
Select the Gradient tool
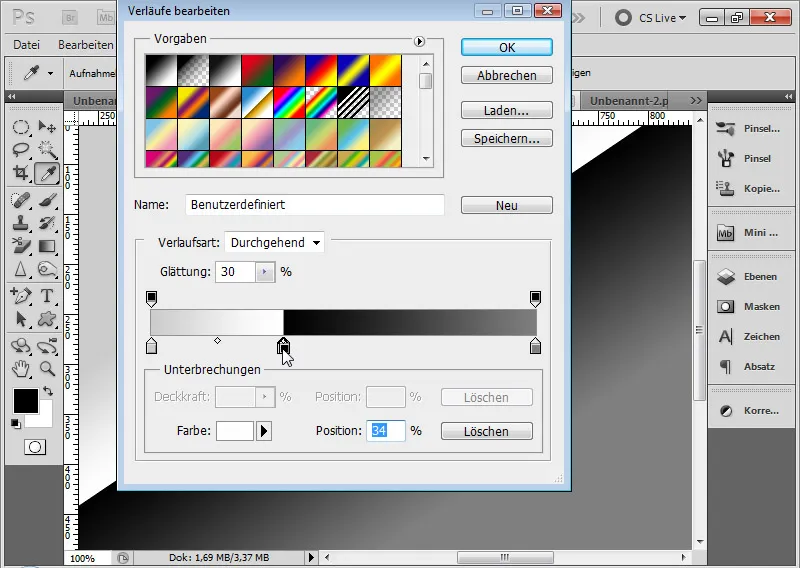[47, 246]
